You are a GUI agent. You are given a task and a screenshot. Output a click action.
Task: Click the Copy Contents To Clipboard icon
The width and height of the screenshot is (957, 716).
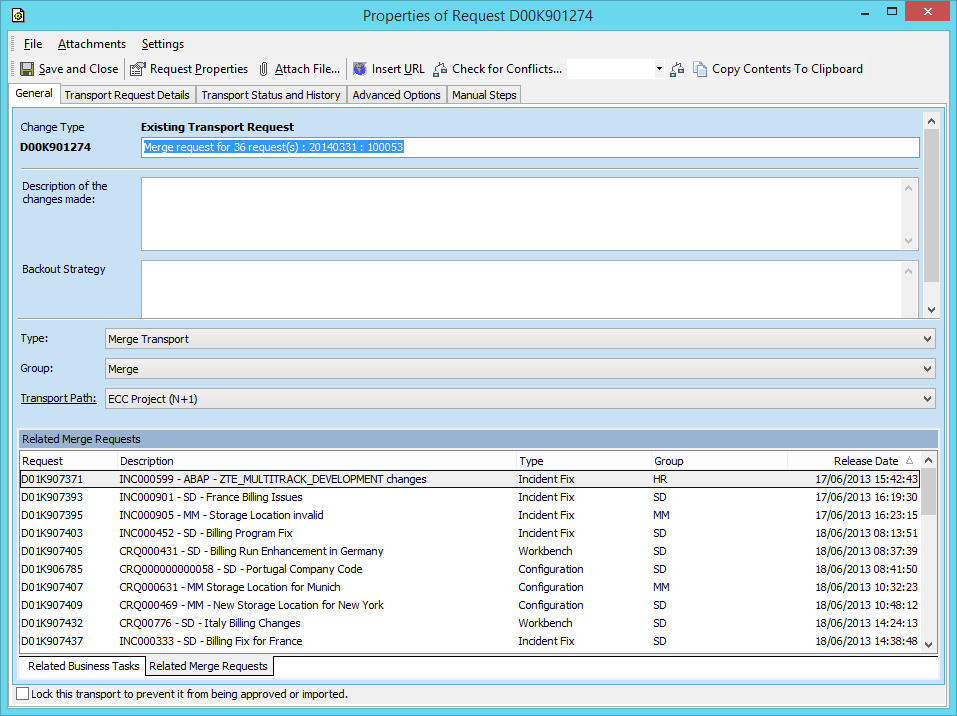[701, 69]
